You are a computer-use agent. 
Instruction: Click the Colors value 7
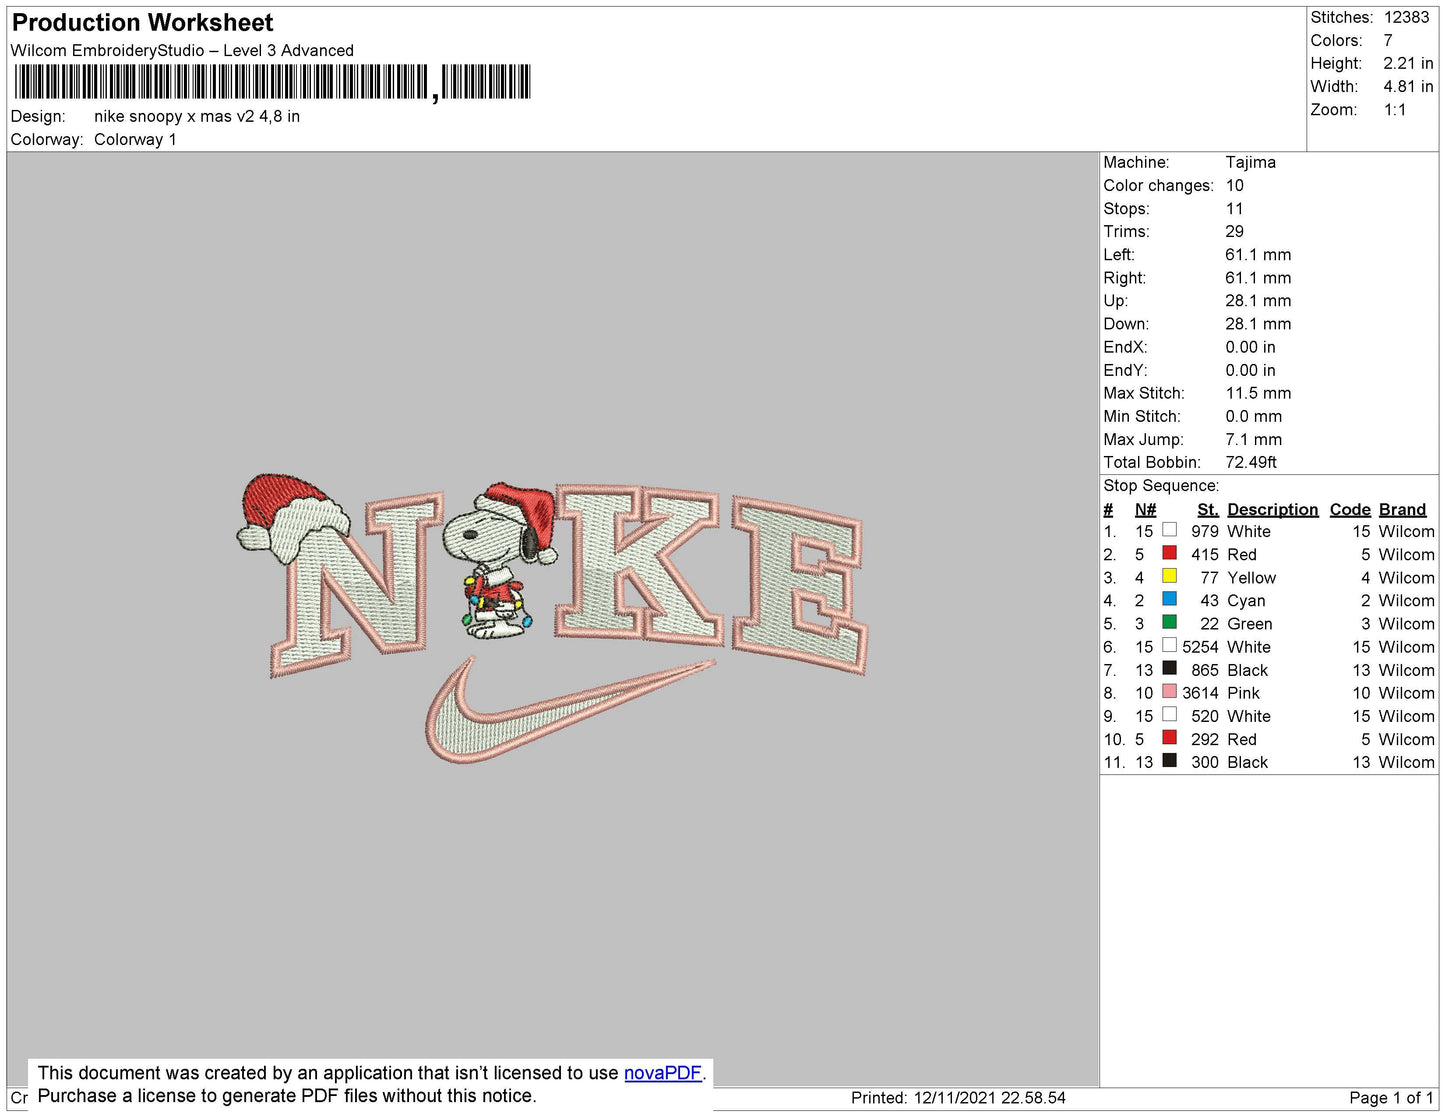click(1388, 40)
